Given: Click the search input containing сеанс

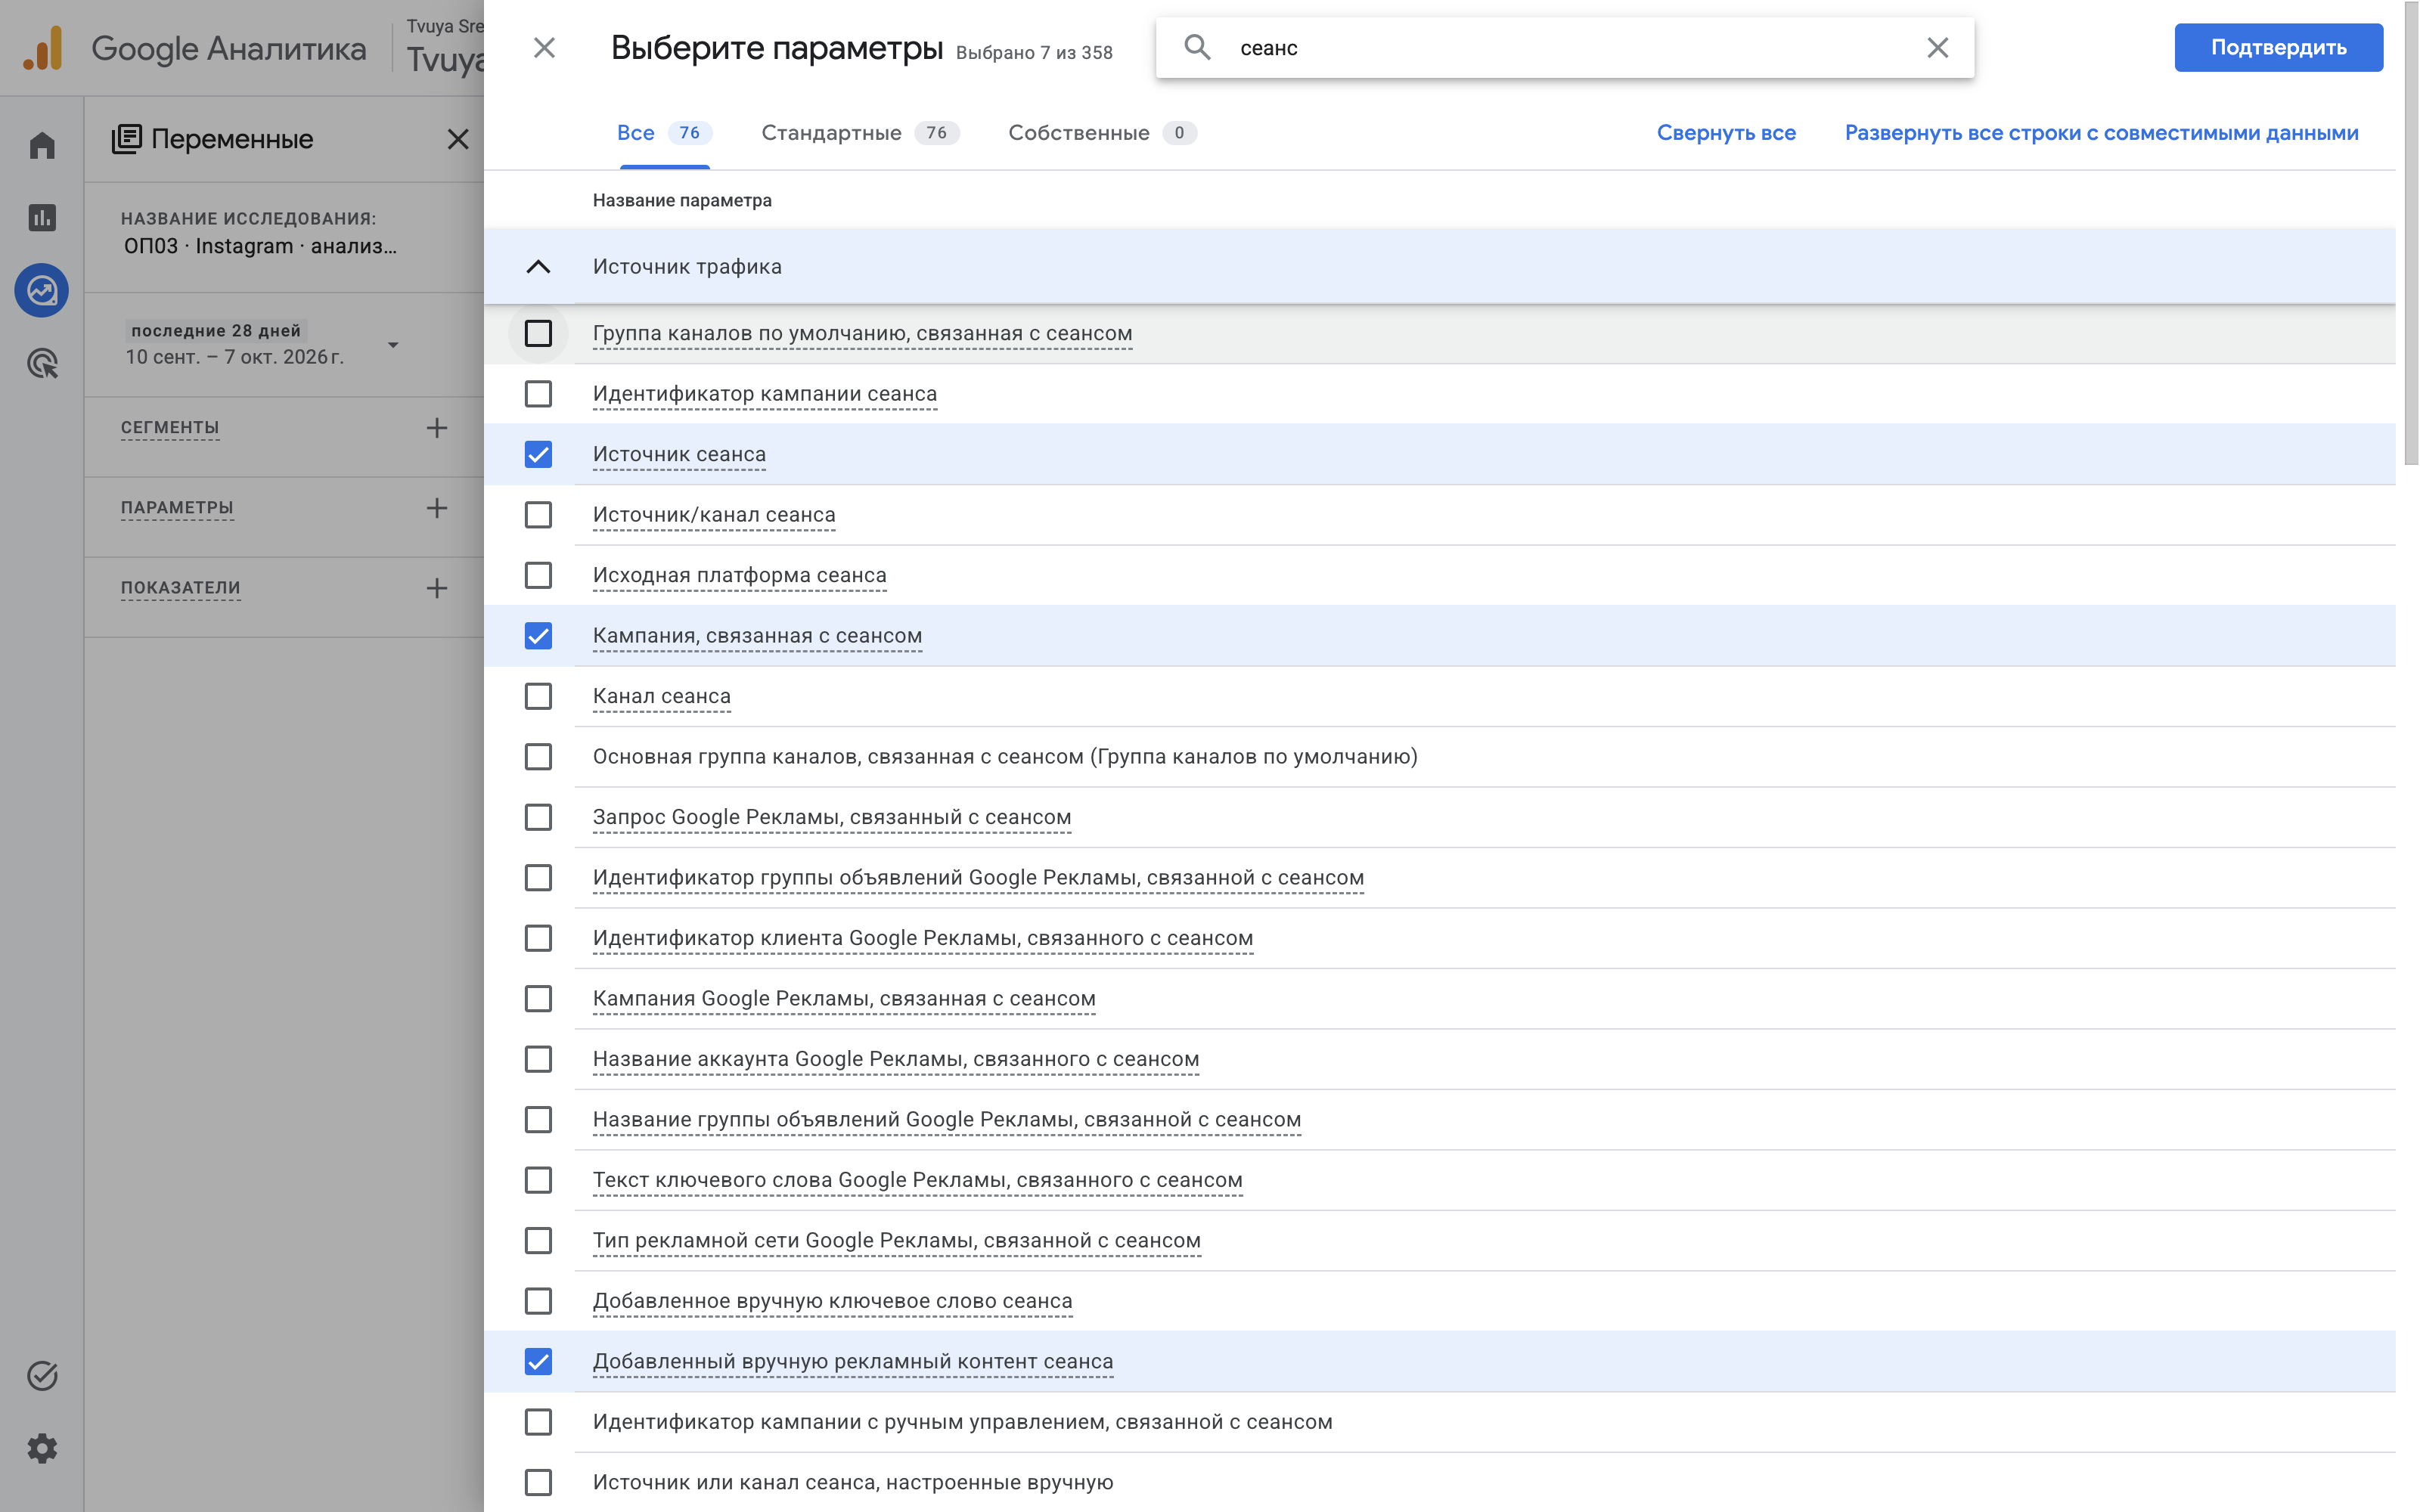Looking at the screenshot, I should 1564,48.
